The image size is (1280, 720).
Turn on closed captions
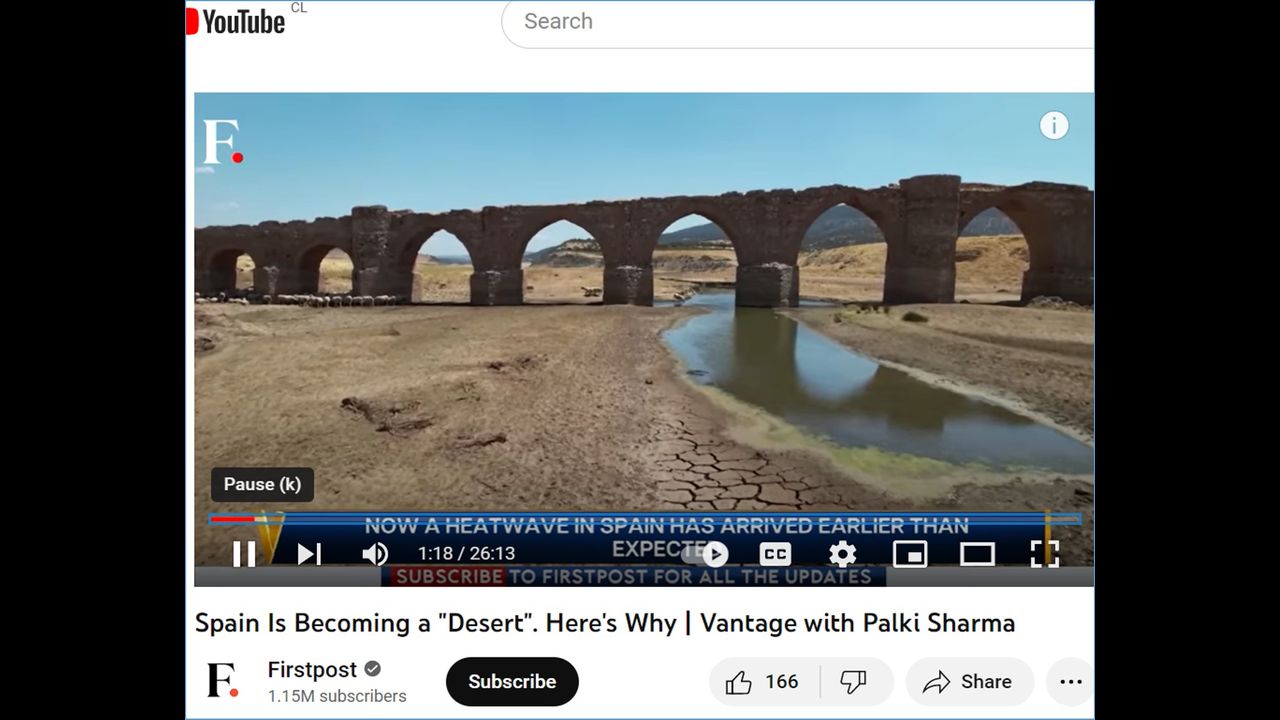click(775, 554)
